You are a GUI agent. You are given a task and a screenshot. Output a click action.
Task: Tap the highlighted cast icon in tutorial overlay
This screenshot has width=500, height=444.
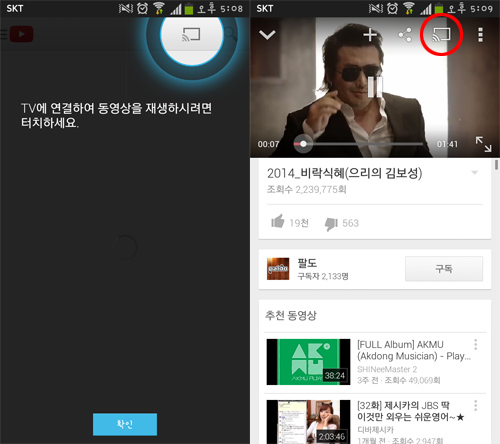191,35
